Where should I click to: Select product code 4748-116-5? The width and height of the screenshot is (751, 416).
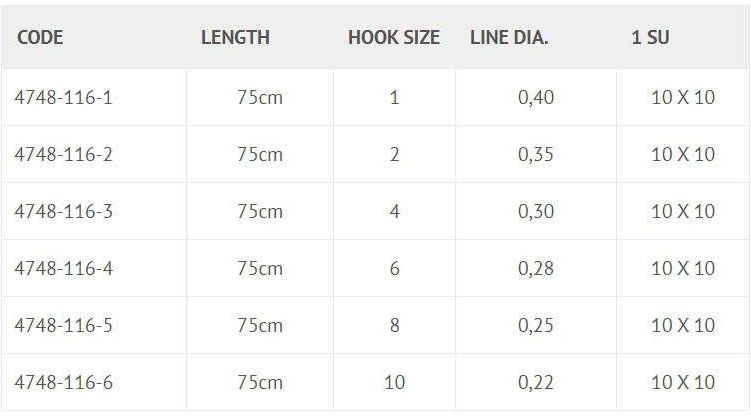click(63, 325)
